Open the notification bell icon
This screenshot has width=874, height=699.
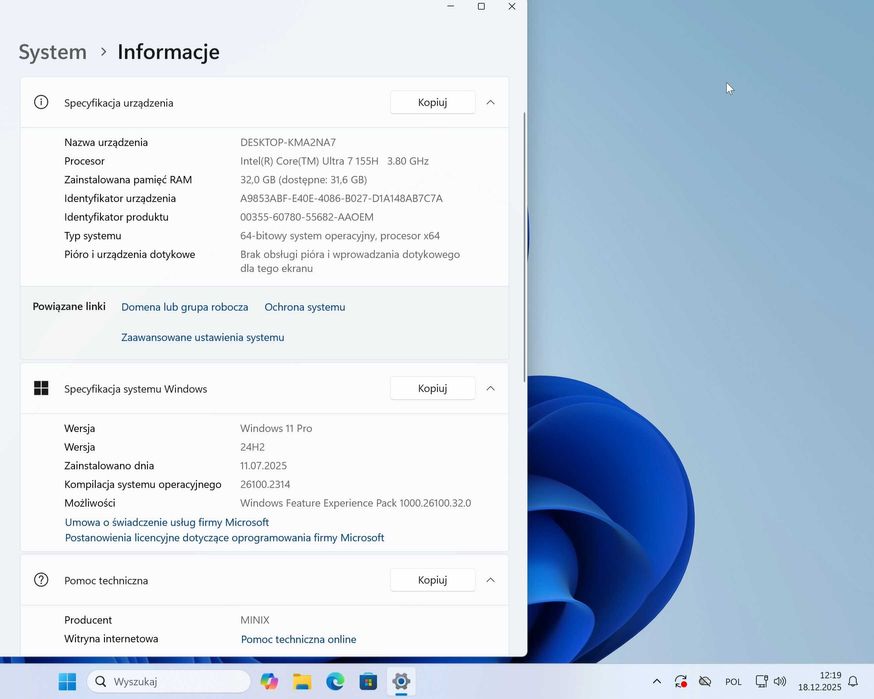point(853,681)
